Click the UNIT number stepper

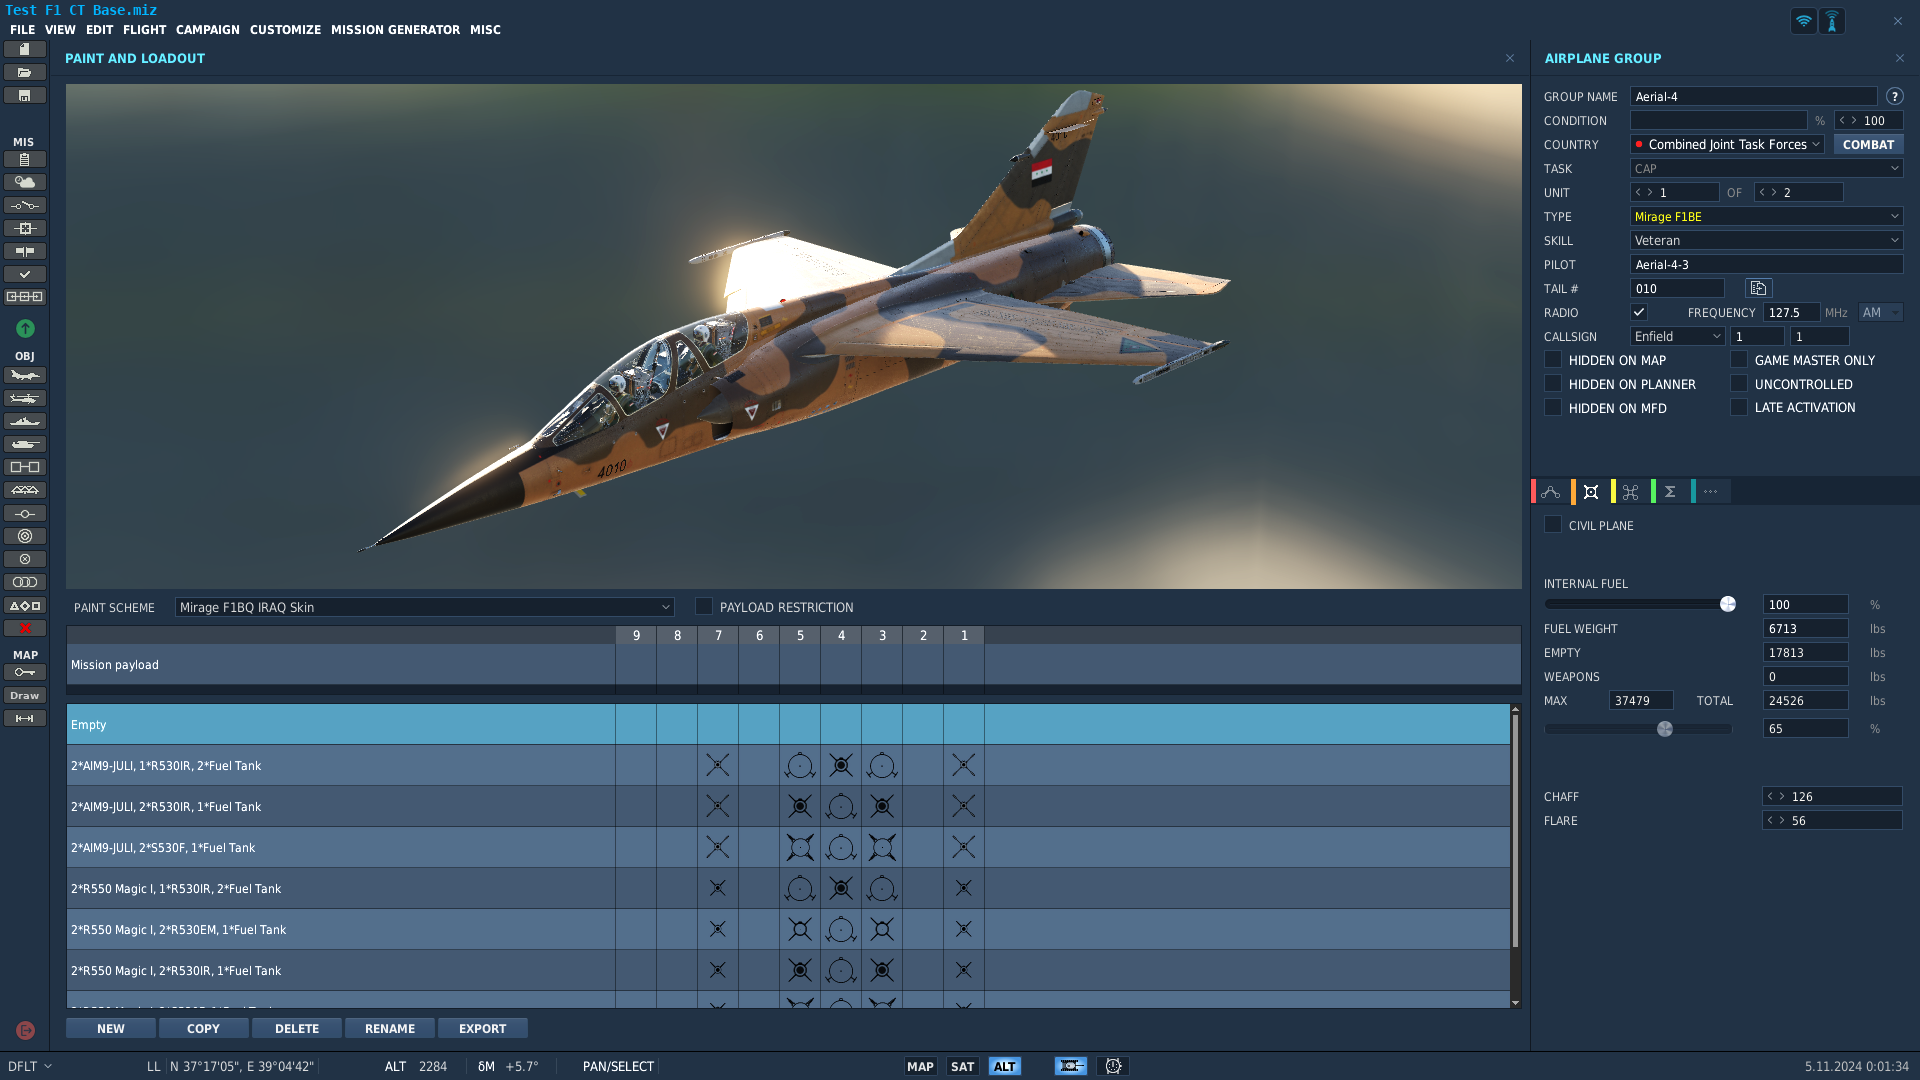click(x=1674, y=192)
